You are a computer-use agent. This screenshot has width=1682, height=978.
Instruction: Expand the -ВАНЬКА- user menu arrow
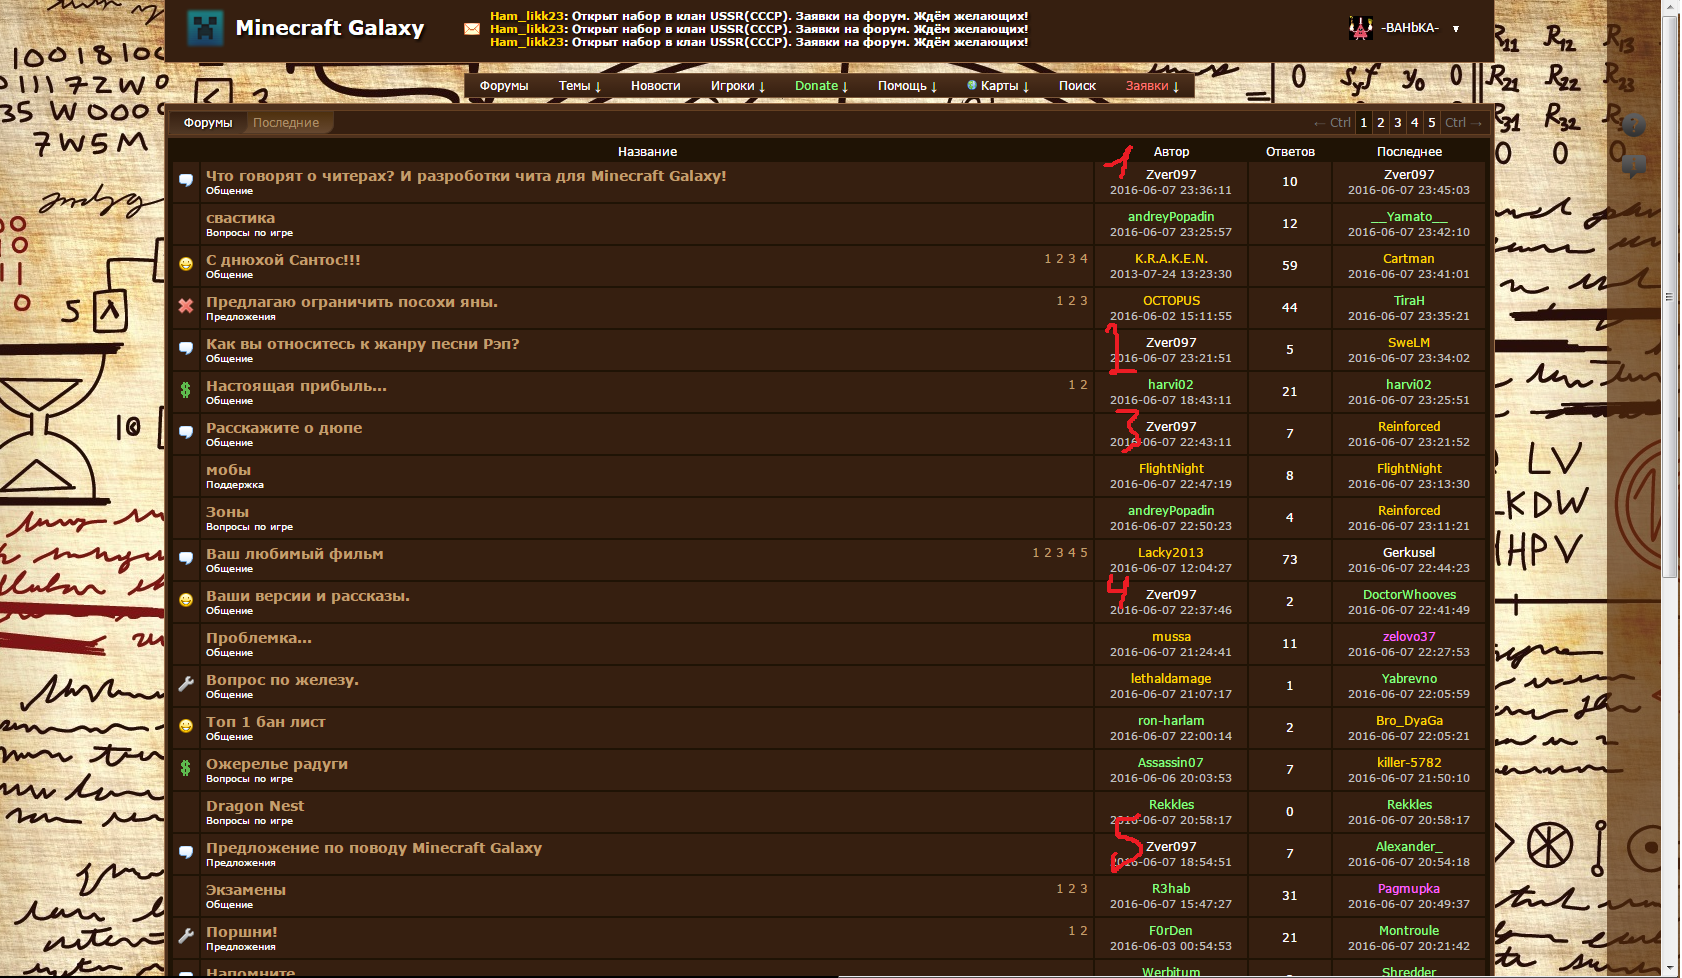(x=1456, y=29)
